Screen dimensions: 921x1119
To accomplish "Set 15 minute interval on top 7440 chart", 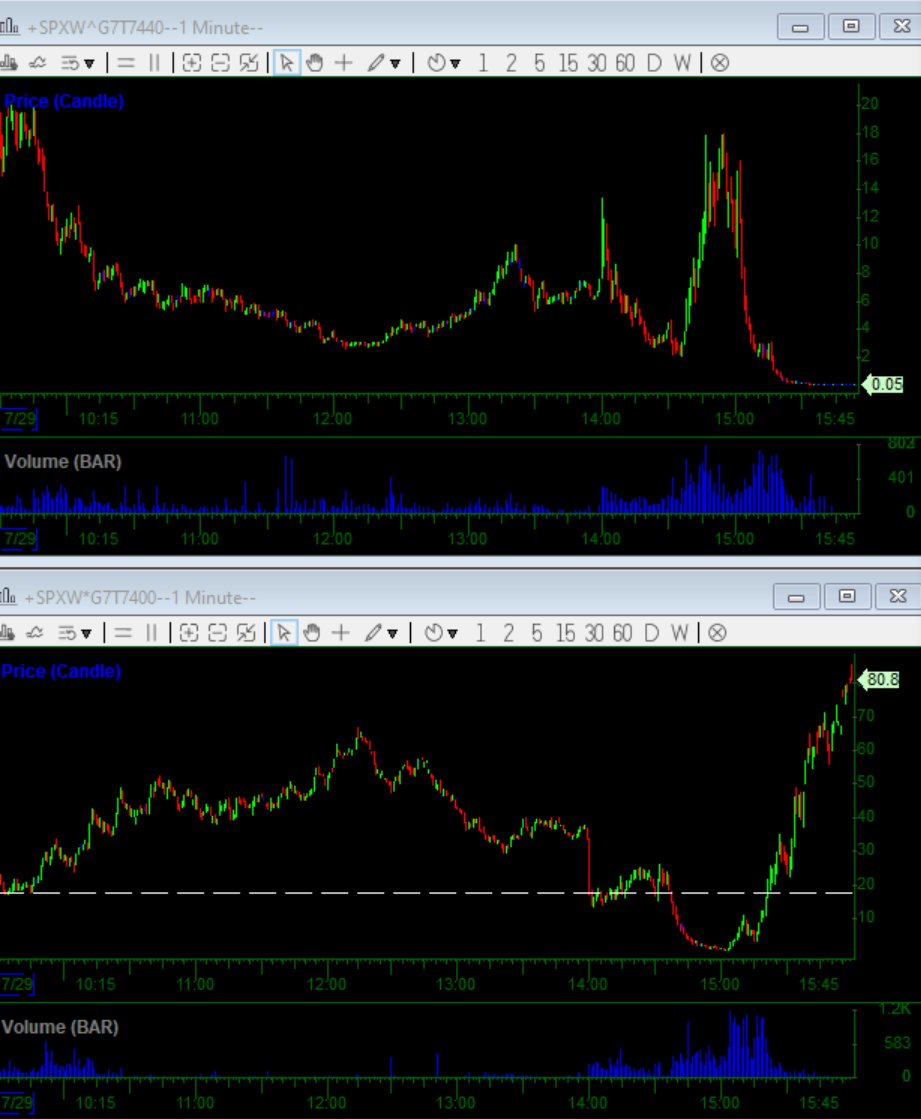I will (568, 63).
